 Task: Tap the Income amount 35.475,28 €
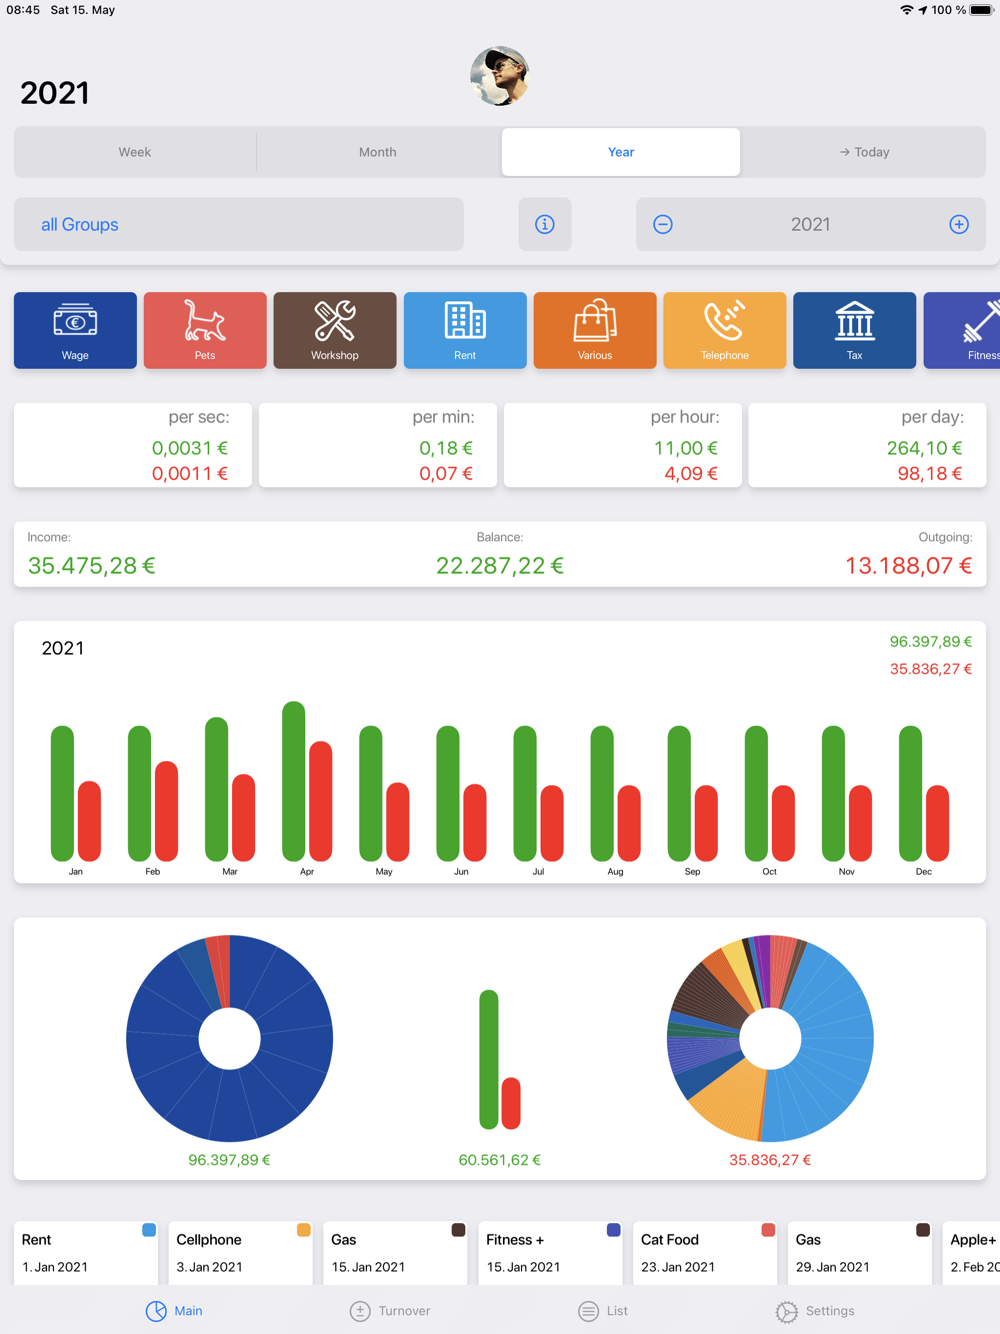[x=92, y=566]
